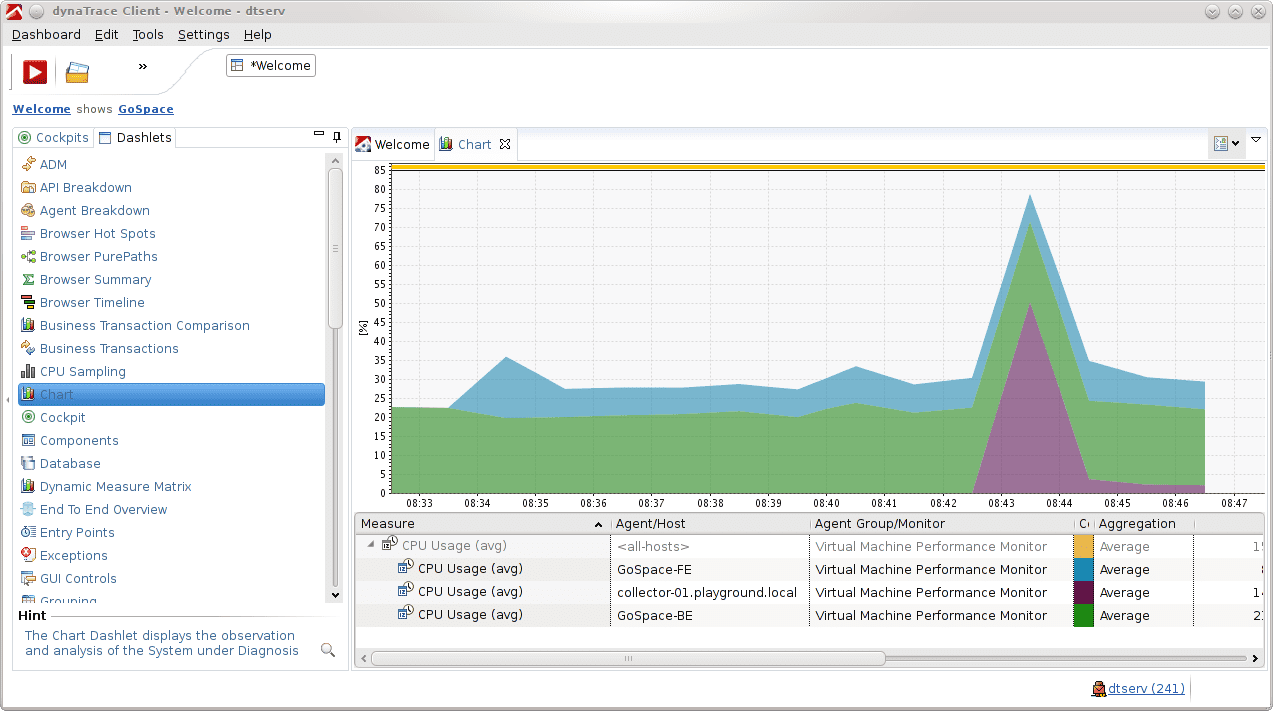
Task: Sort by the Measure column header
Action: pos(483,523)
